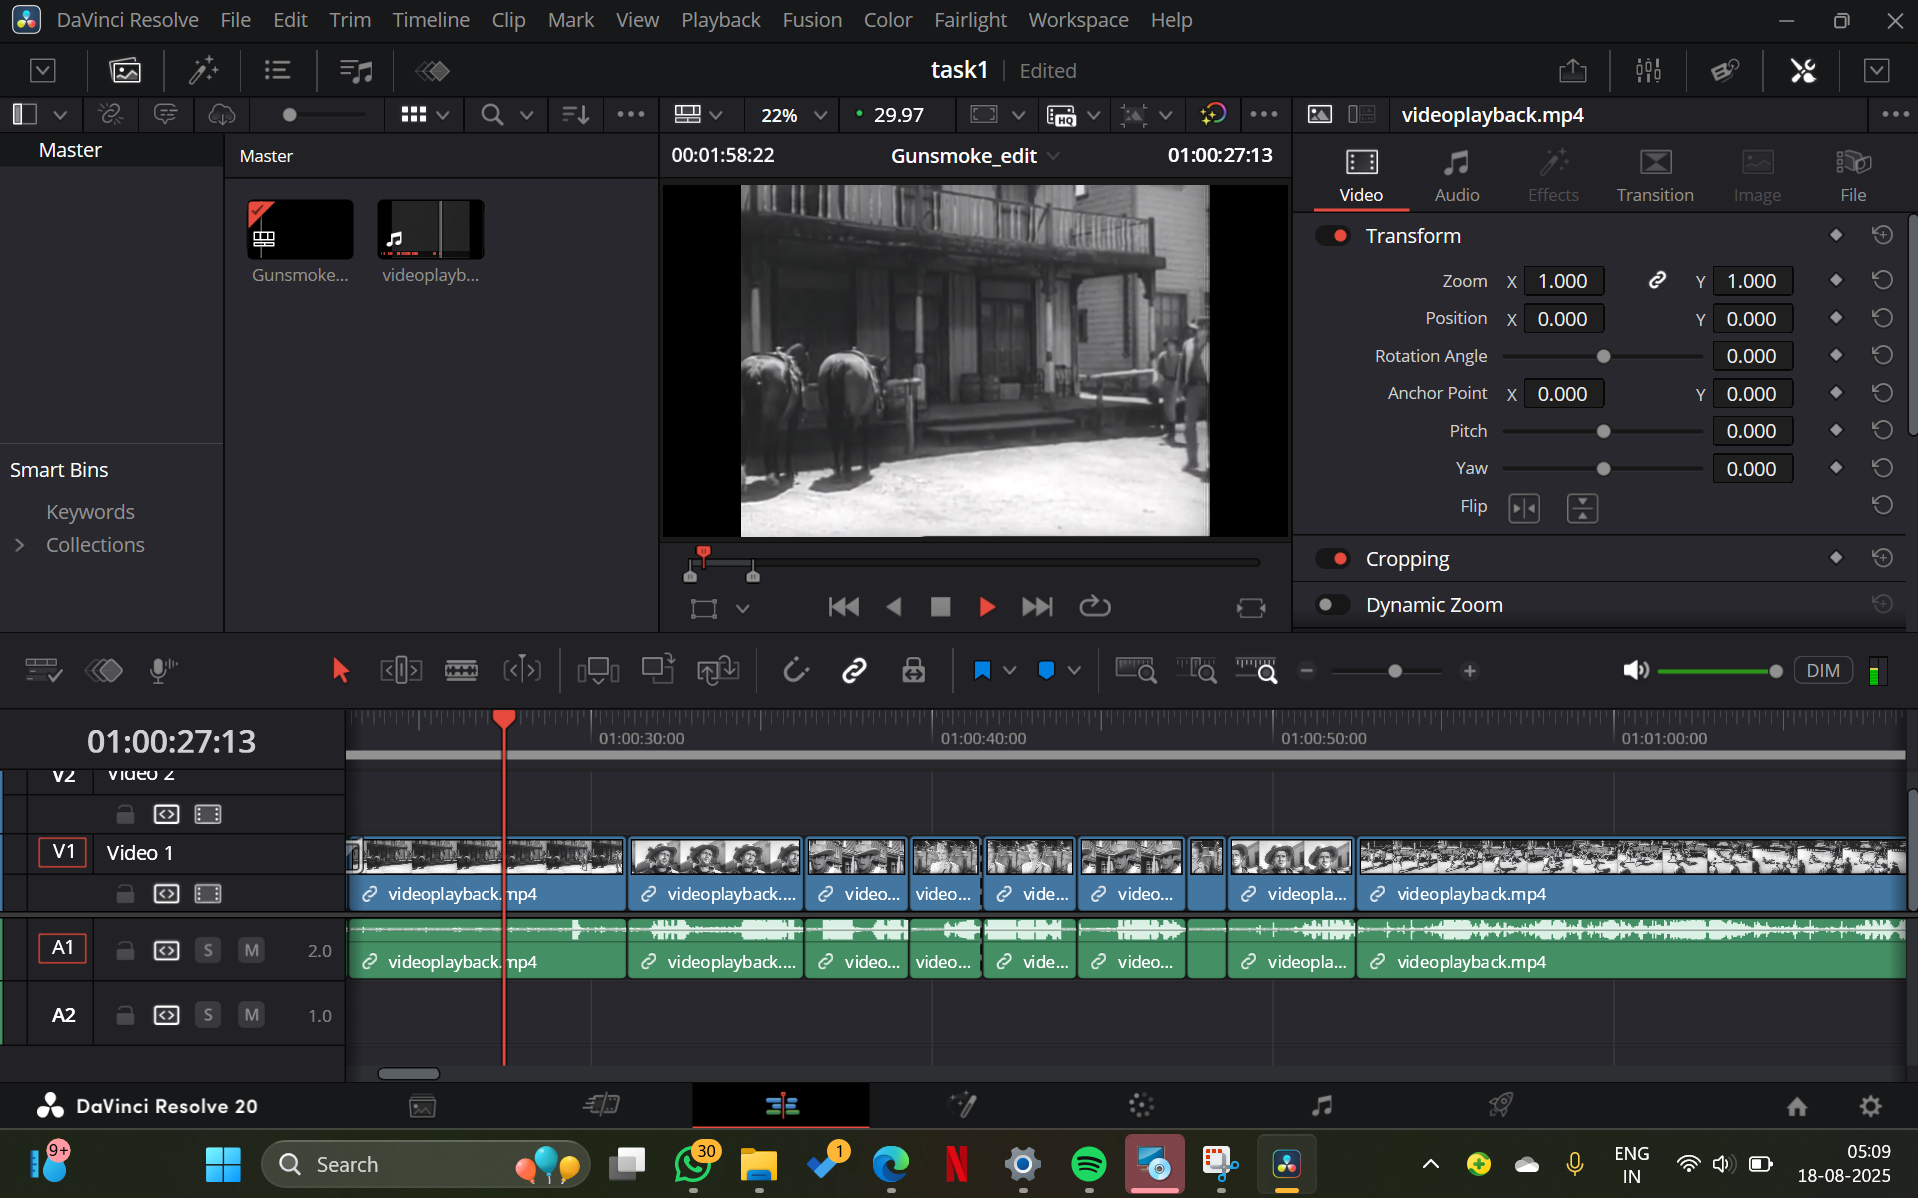Mute audio track A1
The height and width of the screenshot is (1198, 1918).
click(x=251, y=950)
